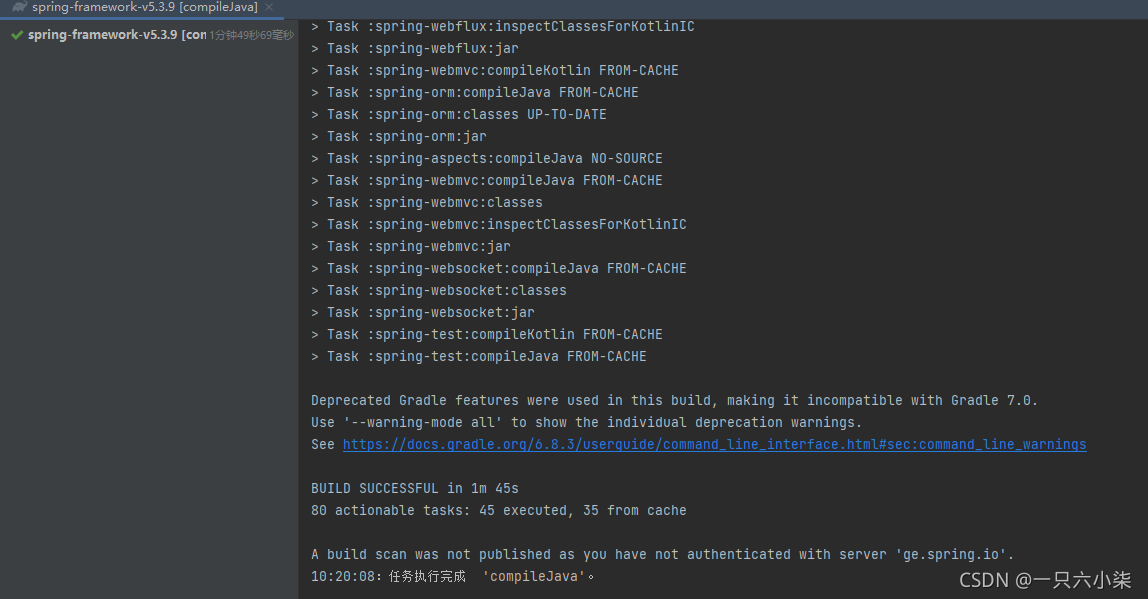Click the line 'Task :spring-webflux:inspectClassesForKotlinIC'
The height and width of the screenshot is (599, 1148).
point(502,26)
